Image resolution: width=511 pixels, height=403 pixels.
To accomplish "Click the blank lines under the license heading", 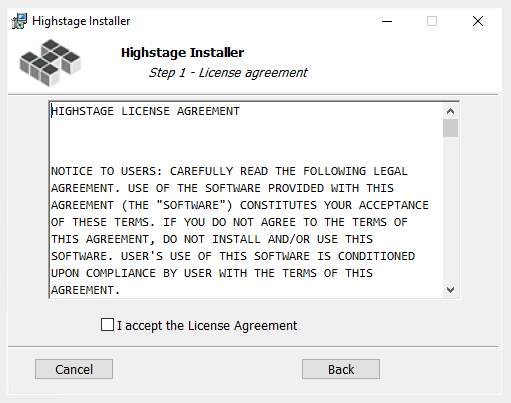I will (247, 141).
